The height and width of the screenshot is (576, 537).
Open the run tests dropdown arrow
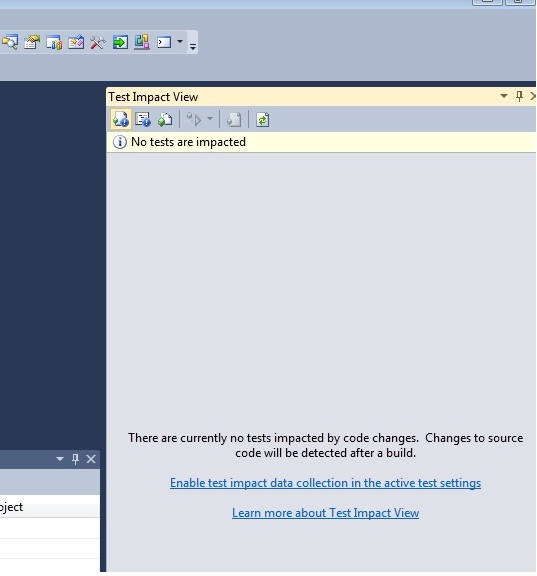tap(210, 119)
